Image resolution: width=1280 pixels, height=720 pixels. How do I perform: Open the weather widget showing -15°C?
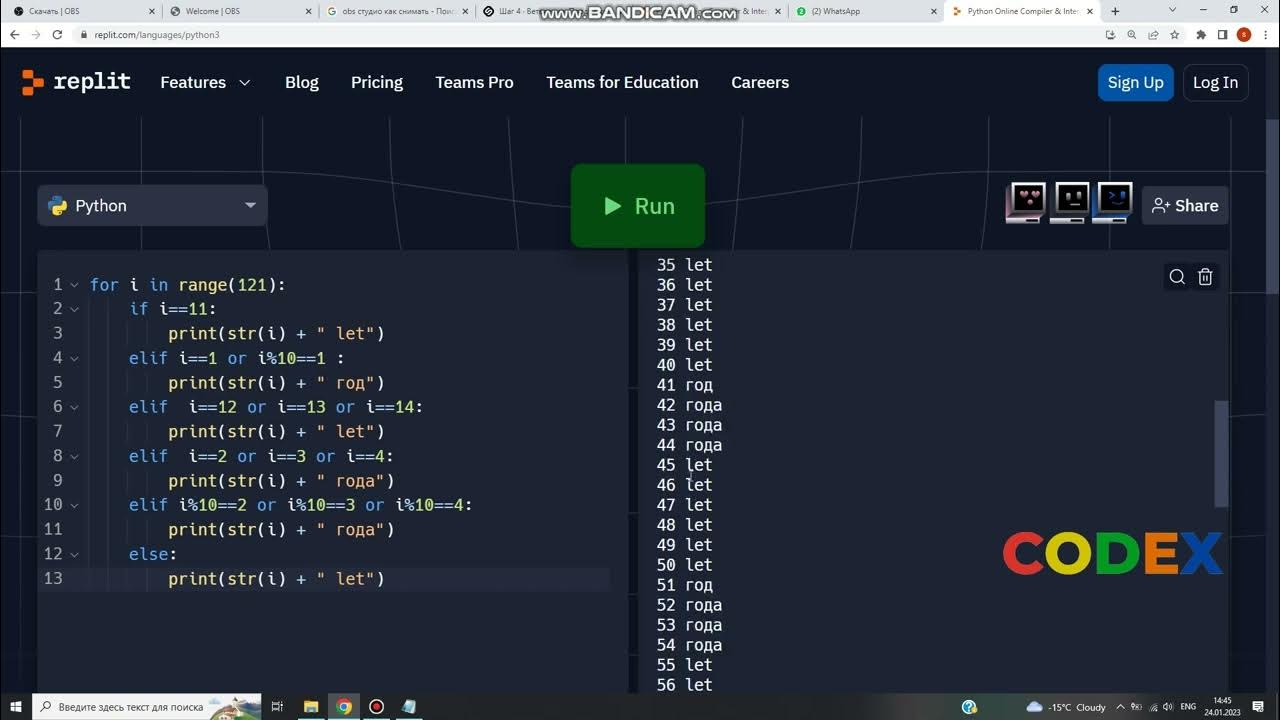1065,706
